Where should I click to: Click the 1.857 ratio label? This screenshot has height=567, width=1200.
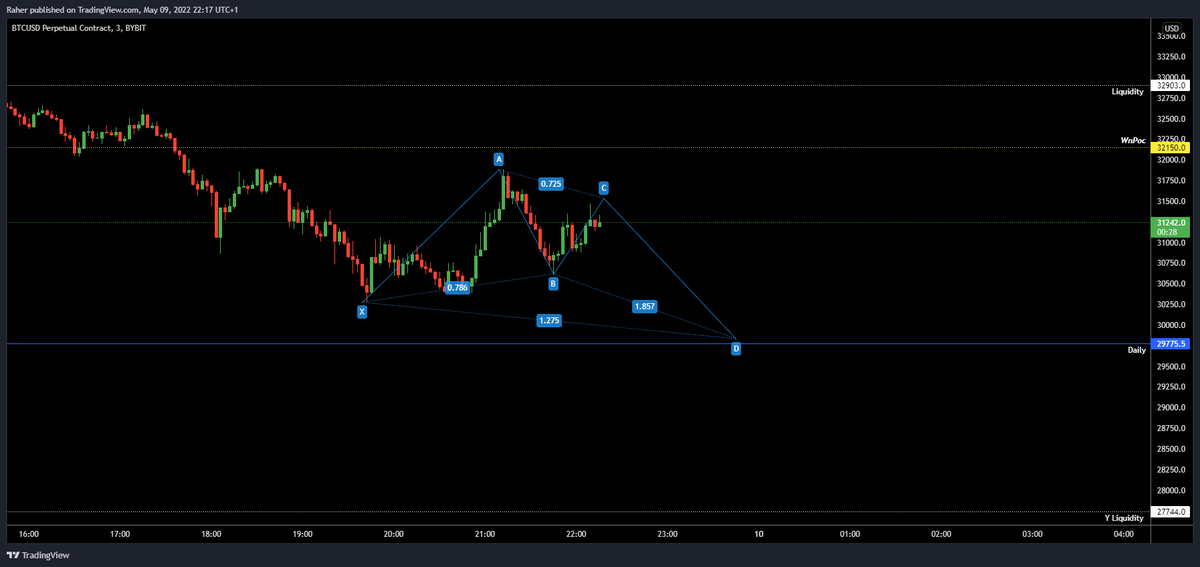coord(645,306)
